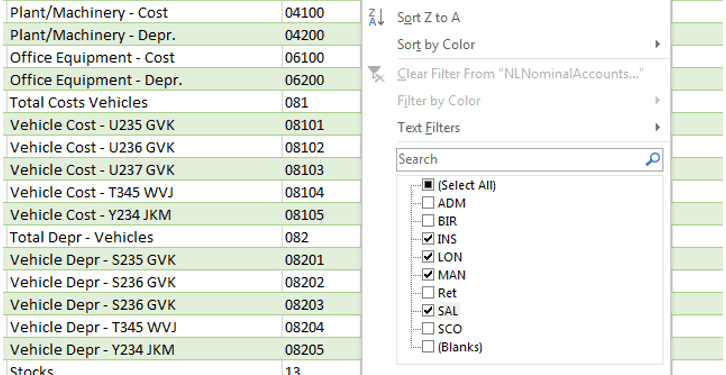The image size is (726, 375).
Task: Select account code cell 082
Action: [321, 237]
